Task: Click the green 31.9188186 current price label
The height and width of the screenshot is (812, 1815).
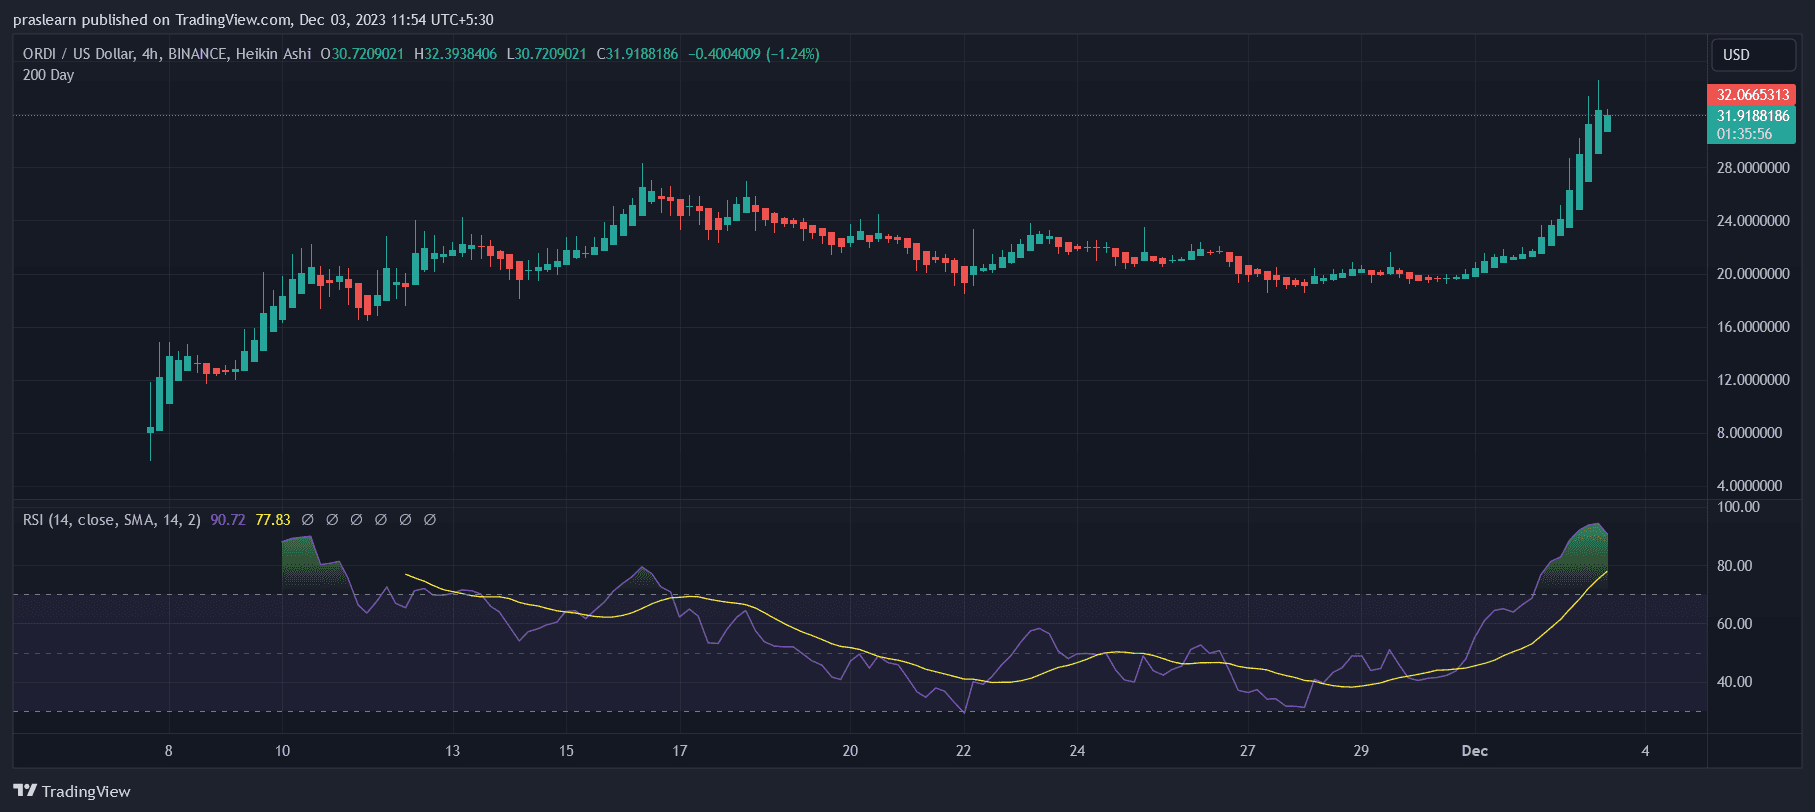Action: pos(1752,116)
